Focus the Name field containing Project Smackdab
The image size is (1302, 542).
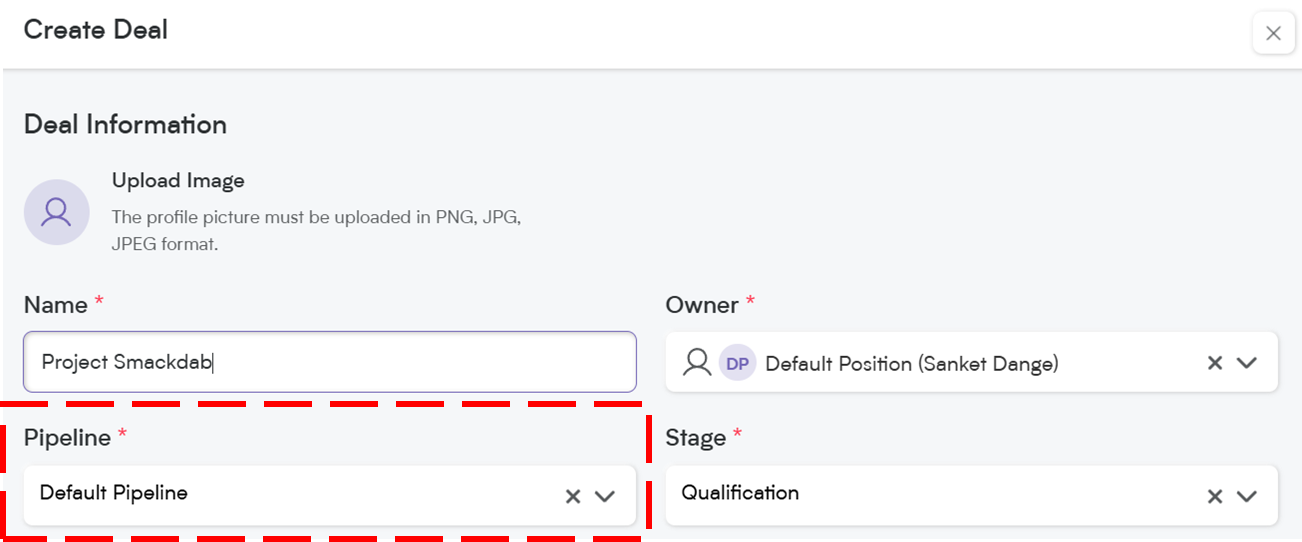tap(329, 362)
